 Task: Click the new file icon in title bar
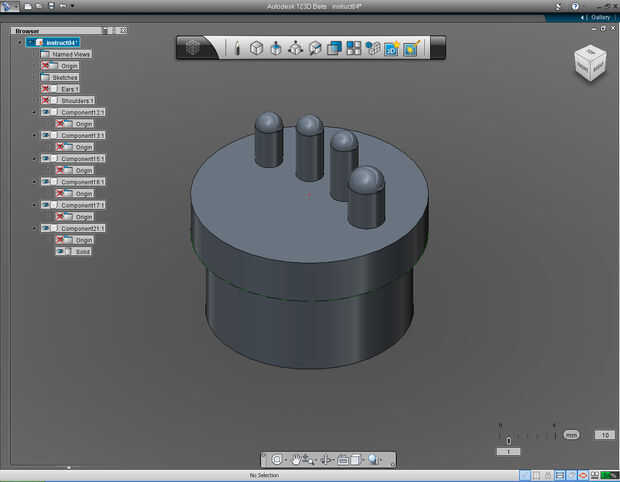pyautogui.click(x=28, y=6)
